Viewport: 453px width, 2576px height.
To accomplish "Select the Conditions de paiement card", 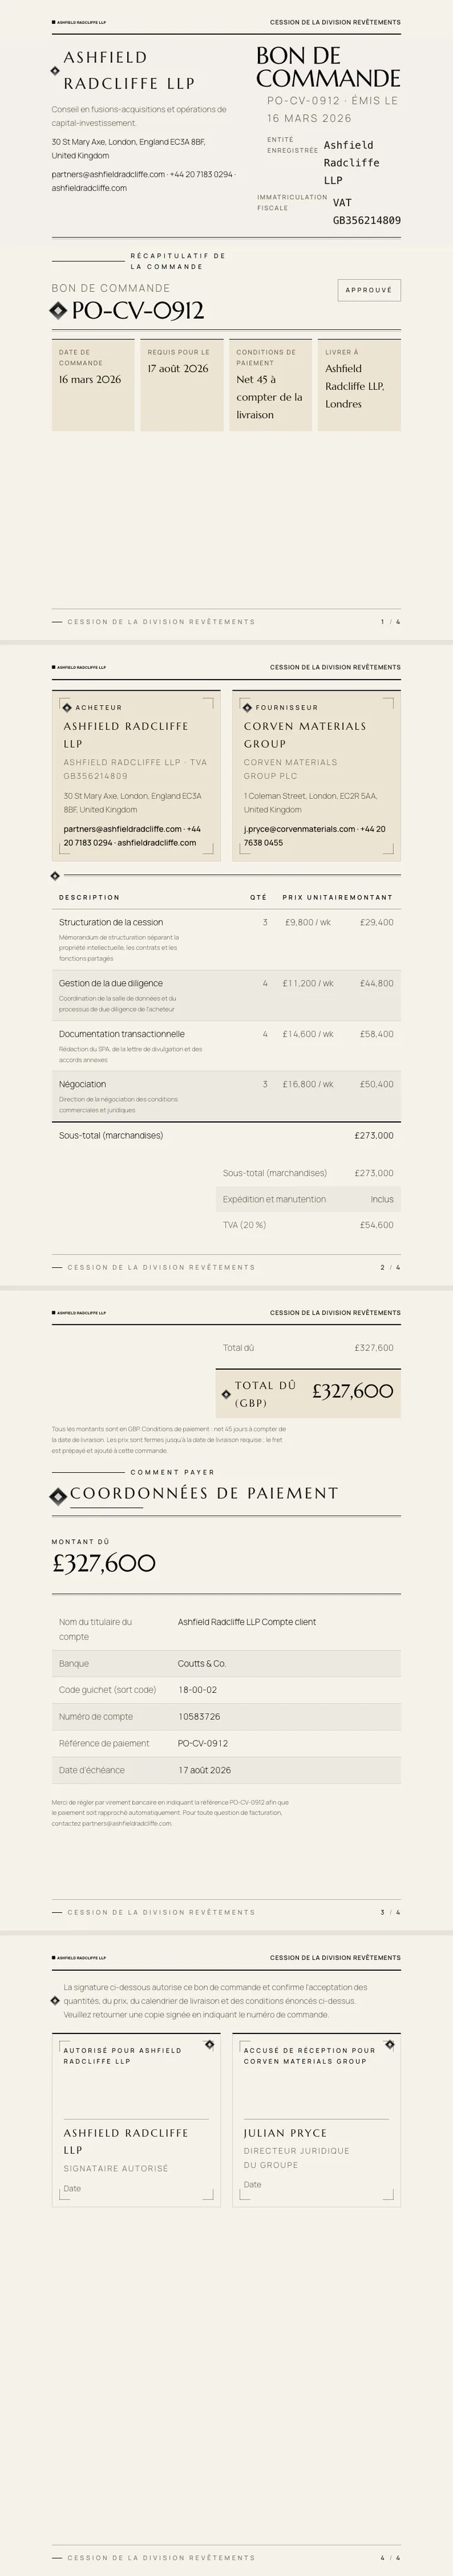I will 271,385.
